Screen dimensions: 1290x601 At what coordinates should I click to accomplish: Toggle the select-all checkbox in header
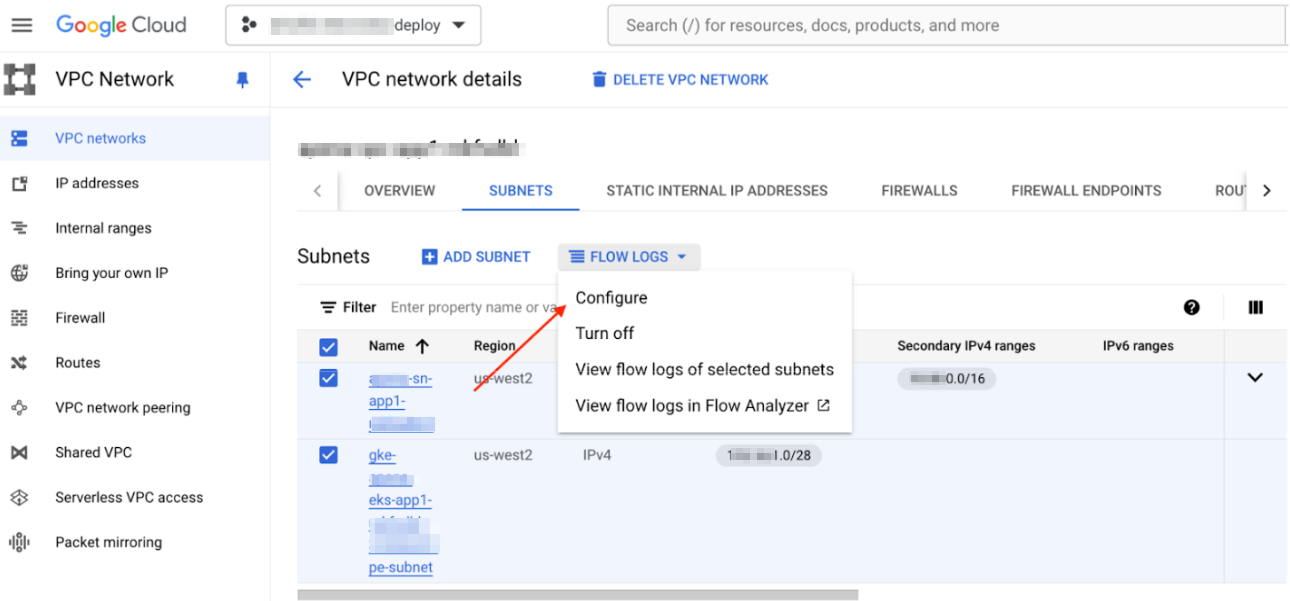(x=328, y=347)
